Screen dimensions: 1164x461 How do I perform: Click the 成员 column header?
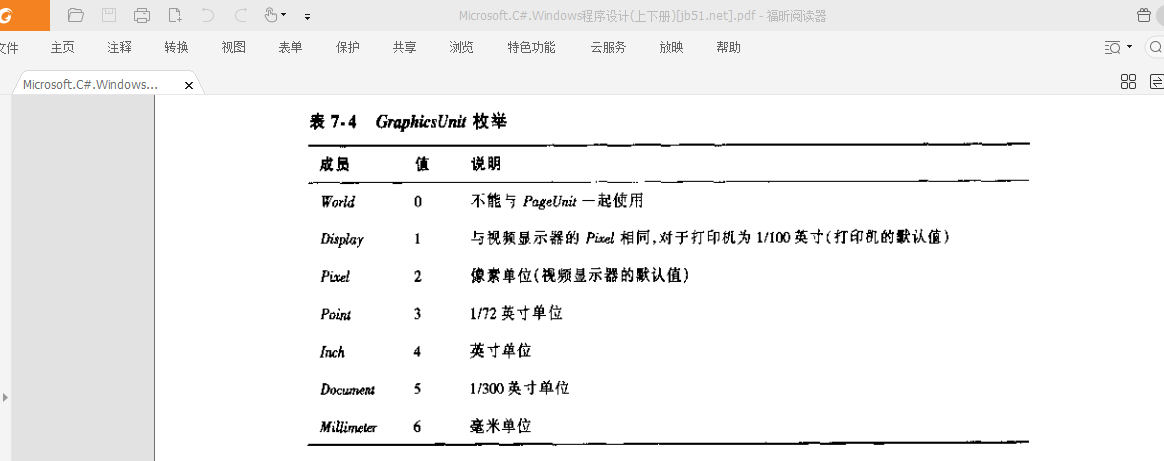tap(335, 163)
